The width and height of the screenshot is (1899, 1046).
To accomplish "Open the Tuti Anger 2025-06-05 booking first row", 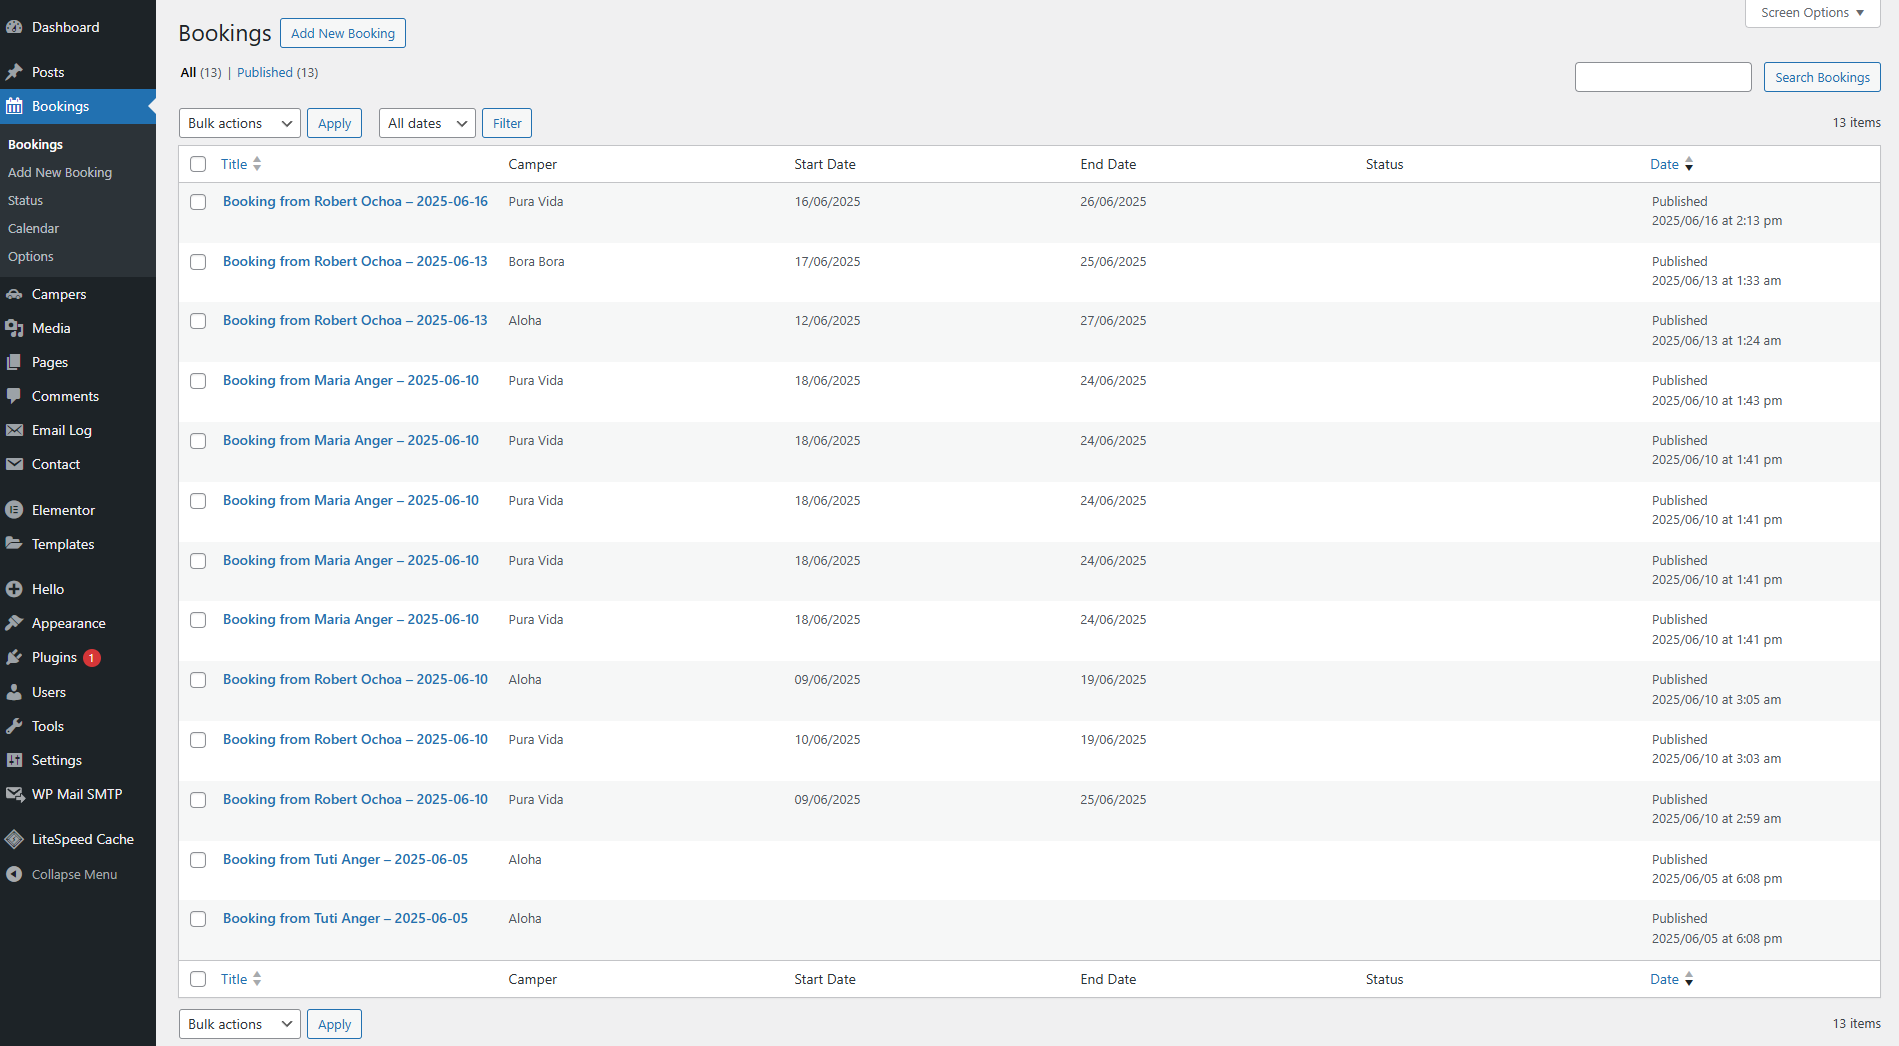I will coord(345,859).
